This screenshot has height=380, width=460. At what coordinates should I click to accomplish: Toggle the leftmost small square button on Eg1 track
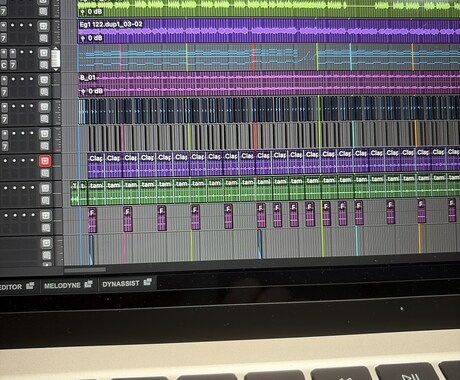(3, 26)
